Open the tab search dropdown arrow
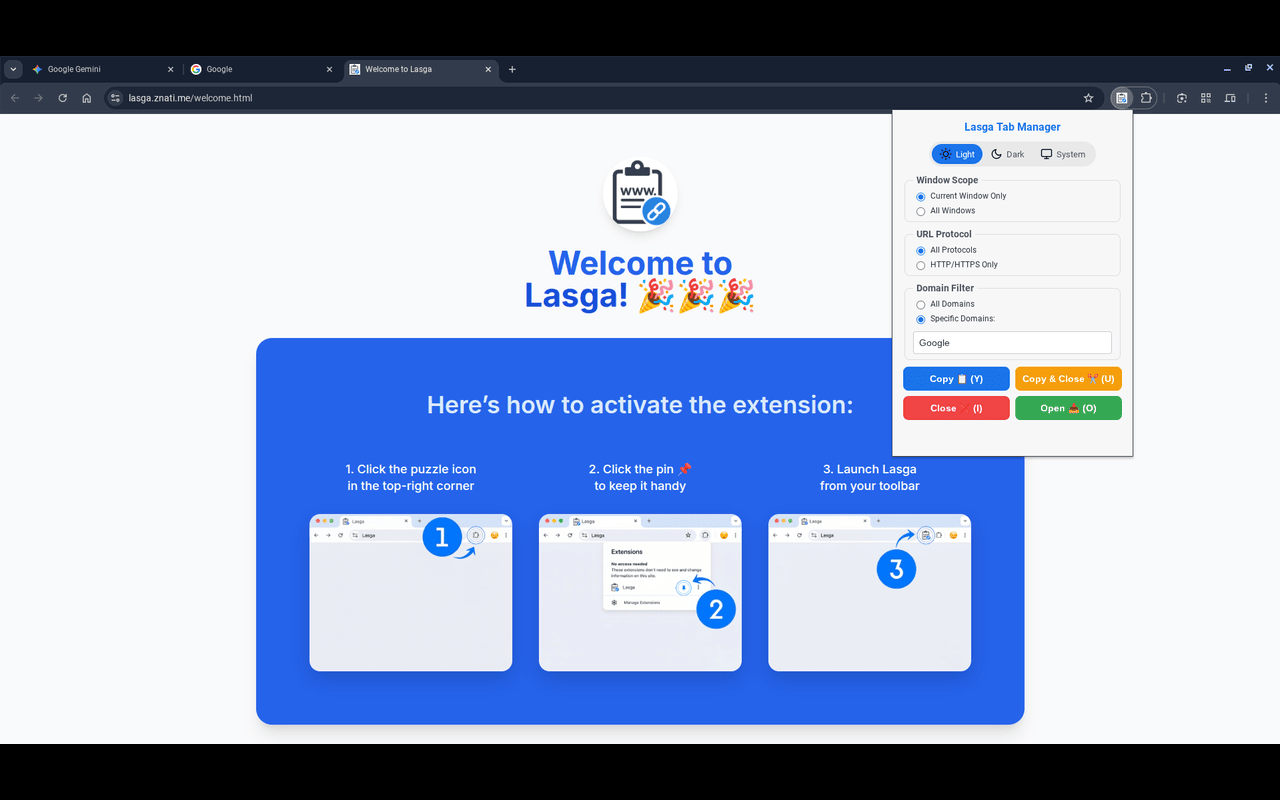Viewport: 1280px width, 800px height. (13, 69)
